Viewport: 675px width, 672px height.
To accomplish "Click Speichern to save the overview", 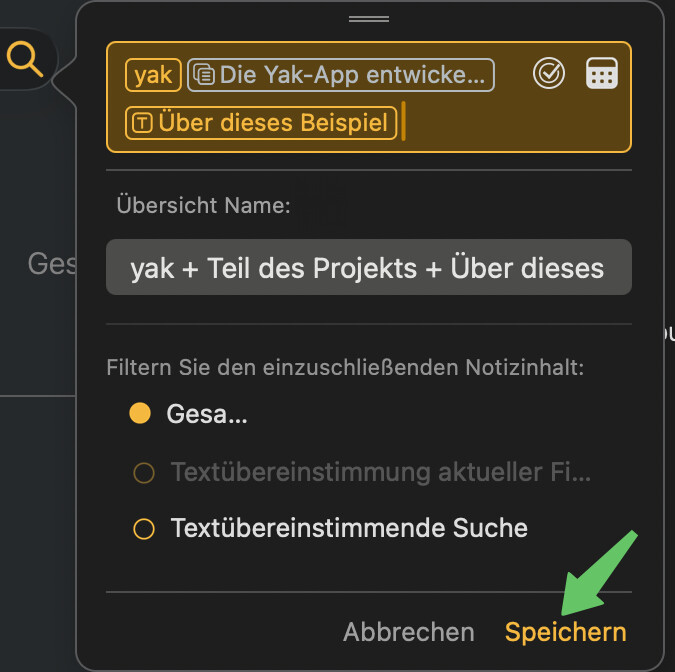I will pos(566,632).
